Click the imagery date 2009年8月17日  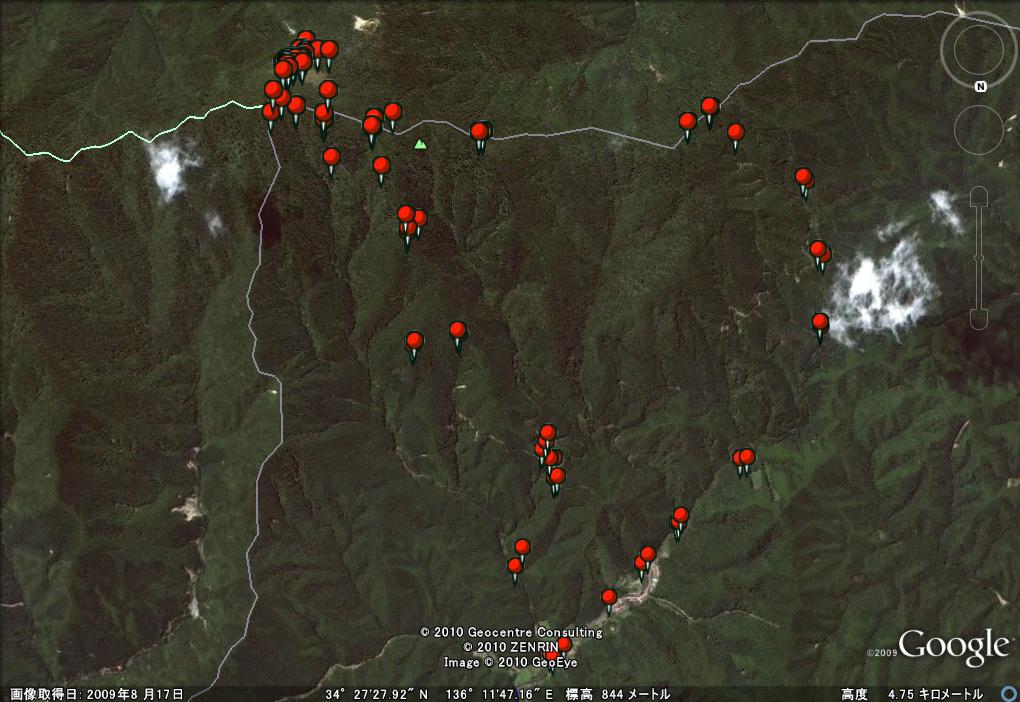tap(97, 694)
